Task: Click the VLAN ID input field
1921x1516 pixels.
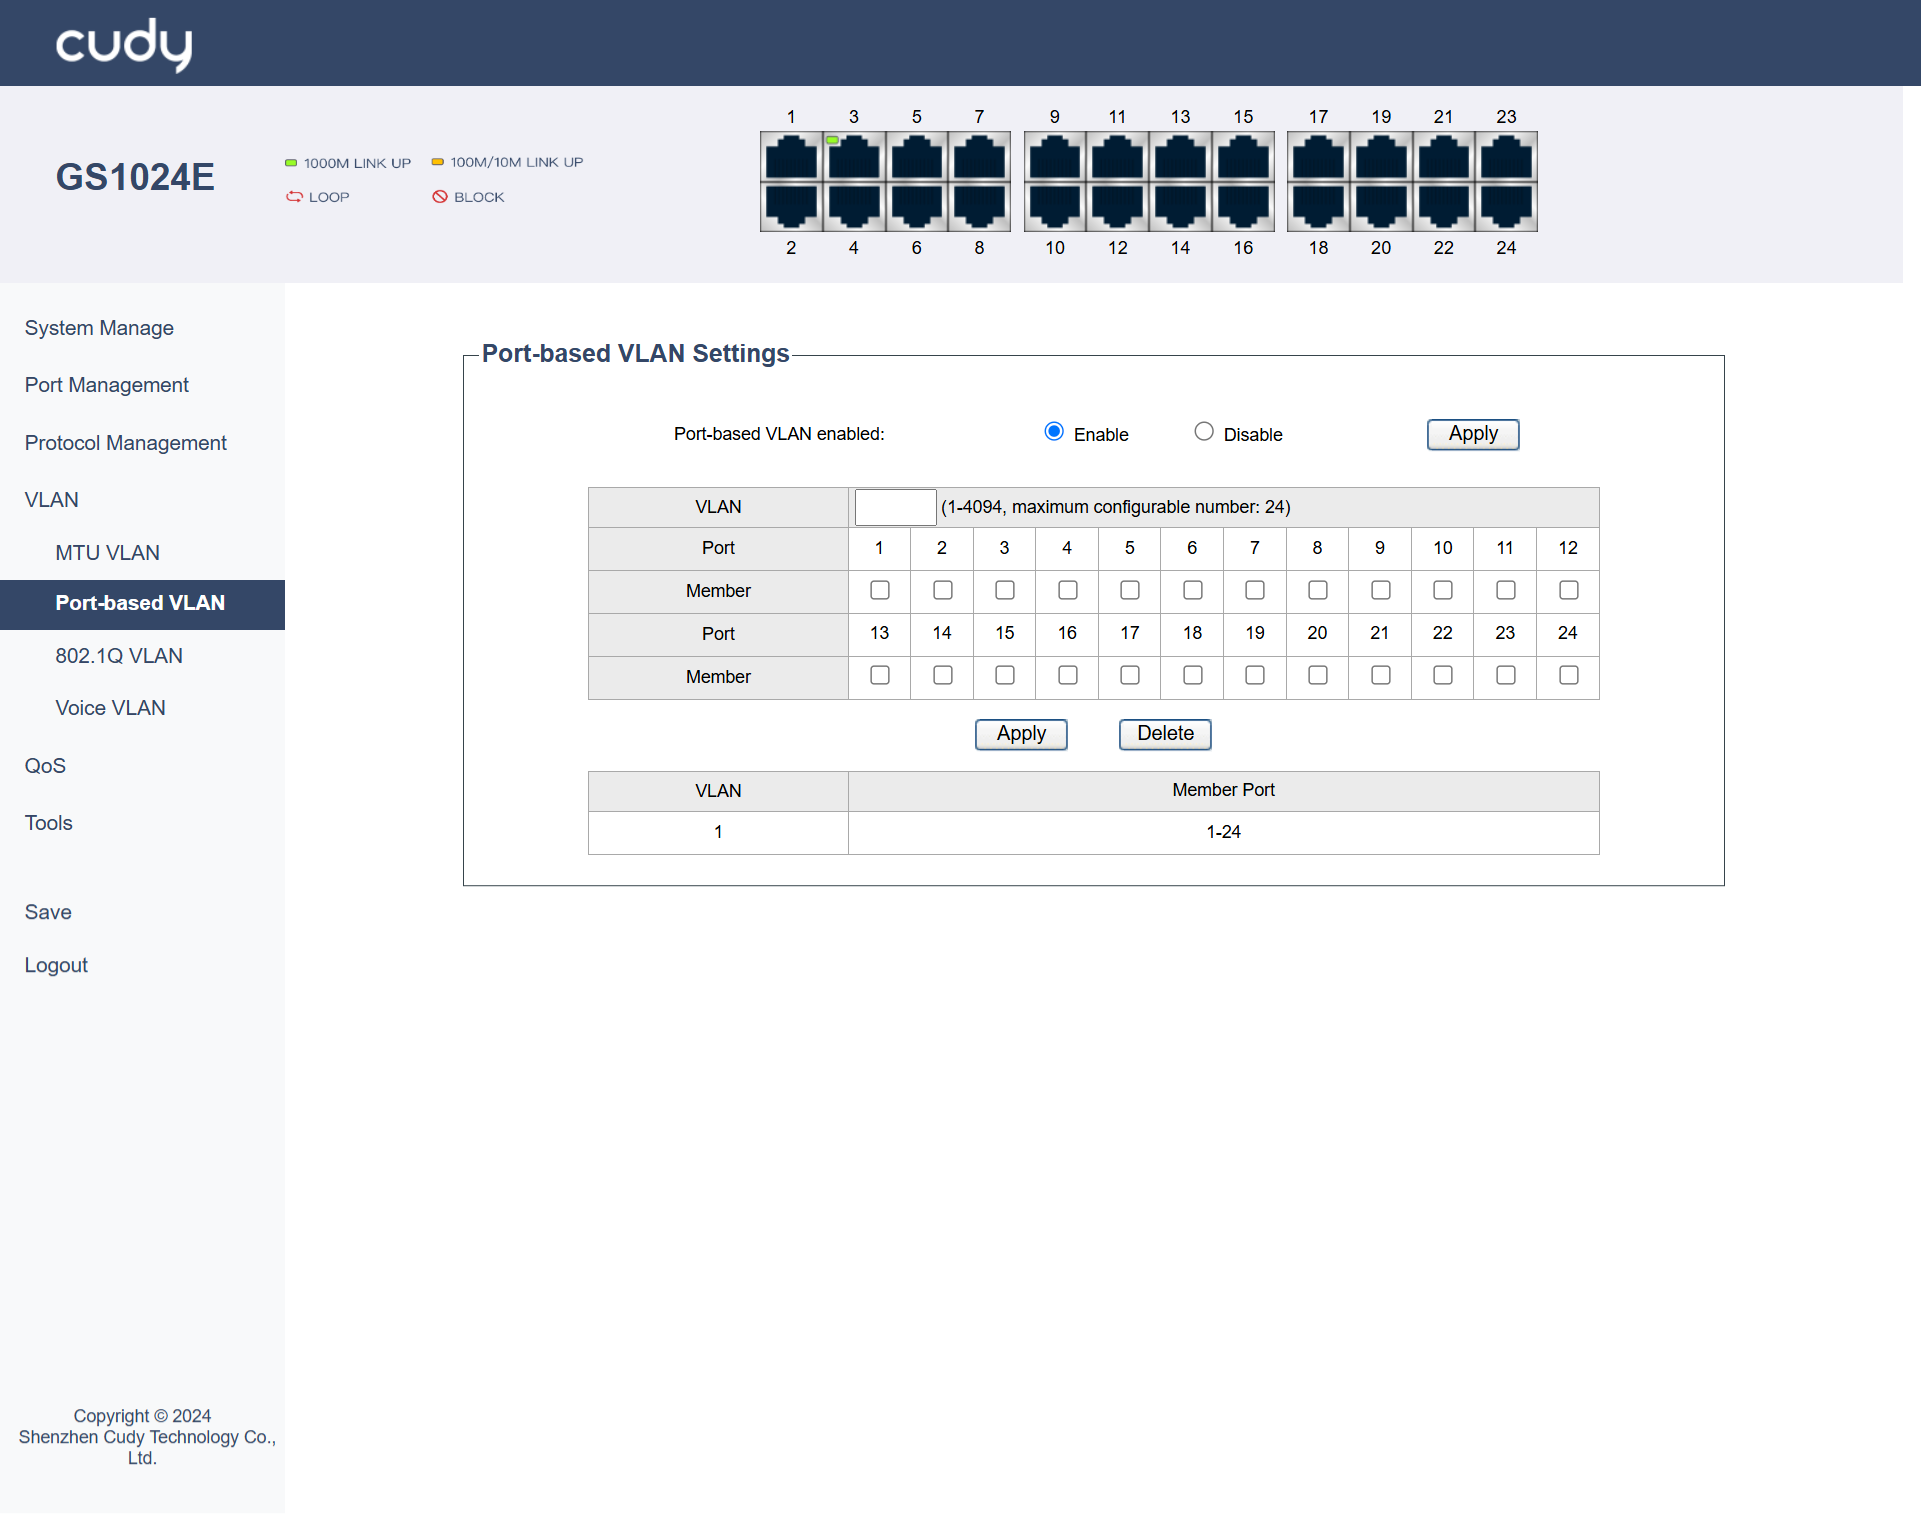Action: 895,507
